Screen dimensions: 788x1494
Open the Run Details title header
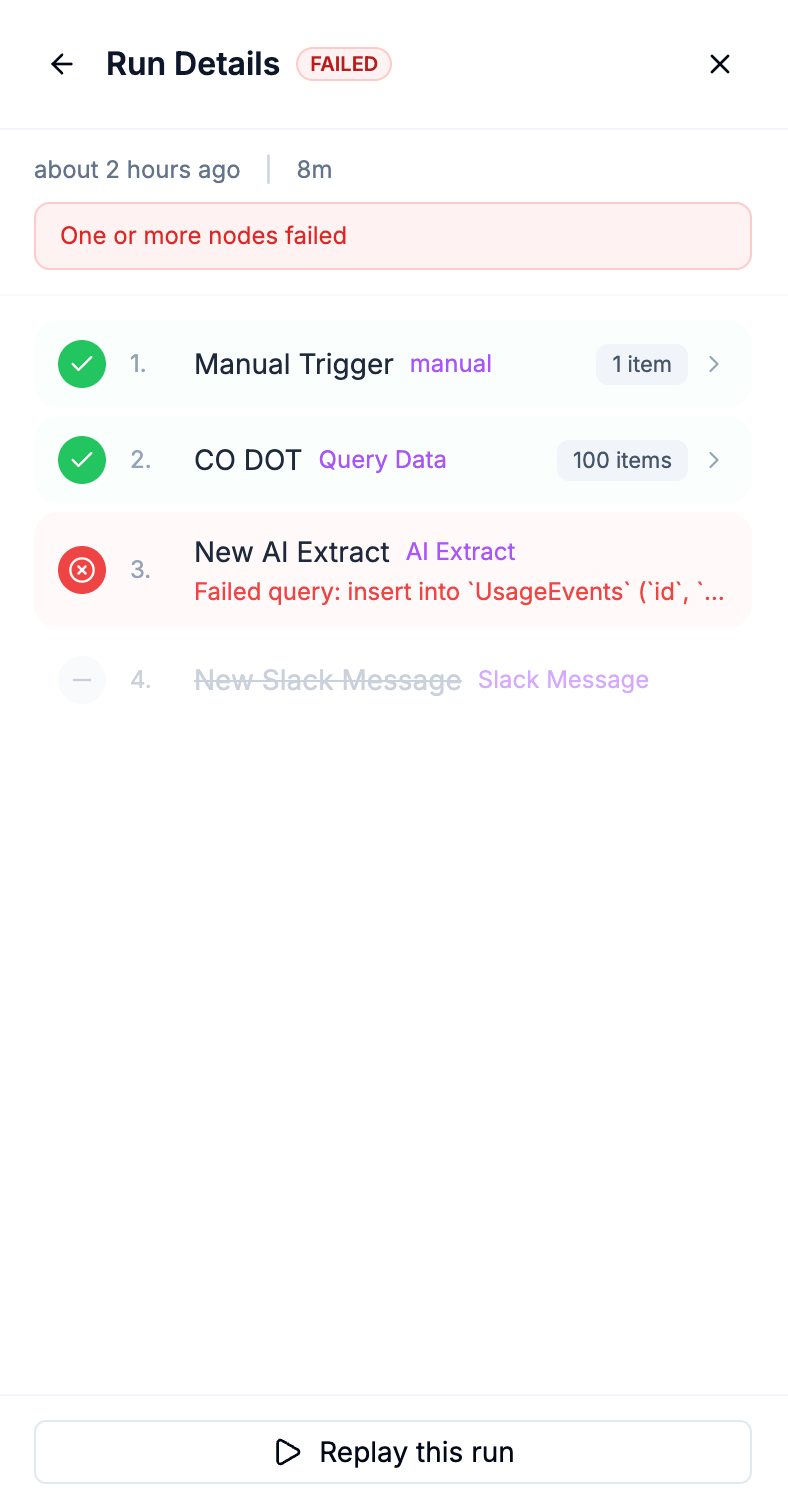click(x=193, y=63)
